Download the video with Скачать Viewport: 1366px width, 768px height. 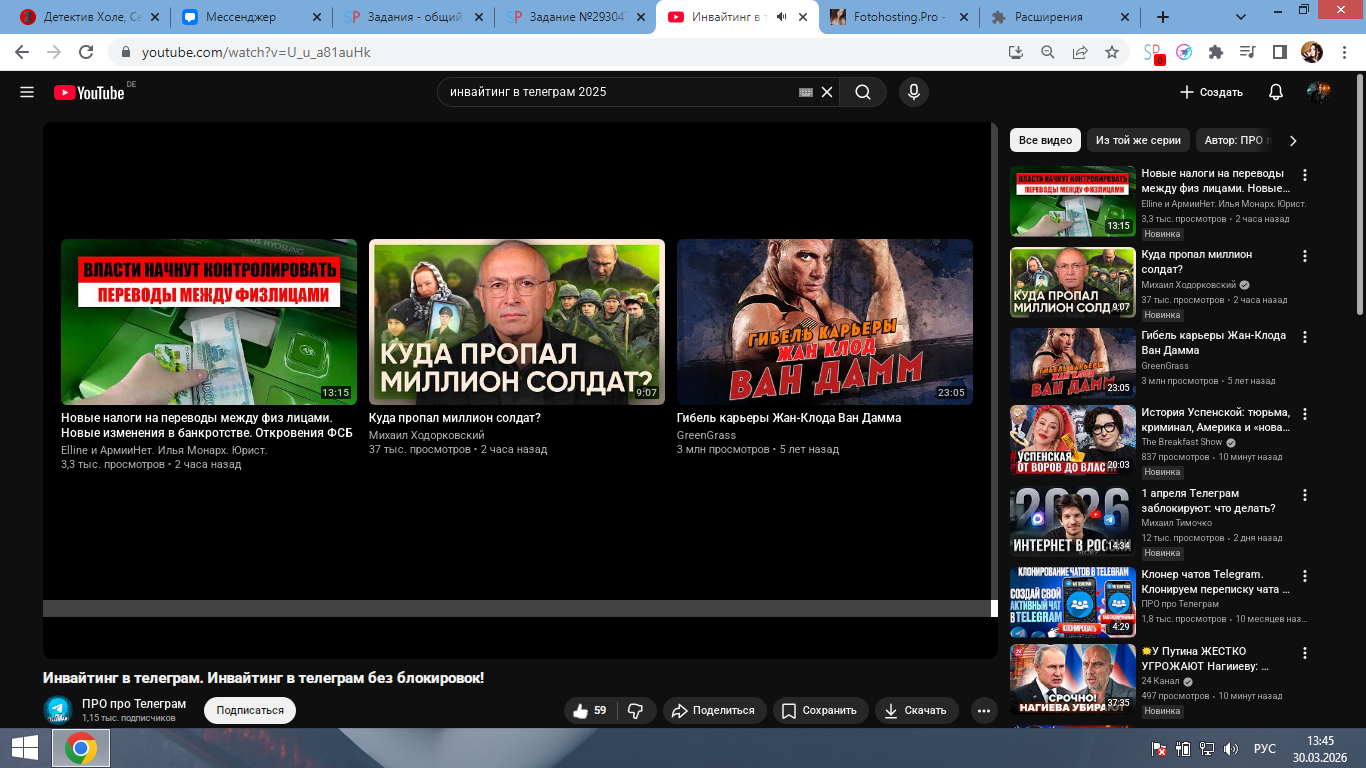click(x=916, y=711)
